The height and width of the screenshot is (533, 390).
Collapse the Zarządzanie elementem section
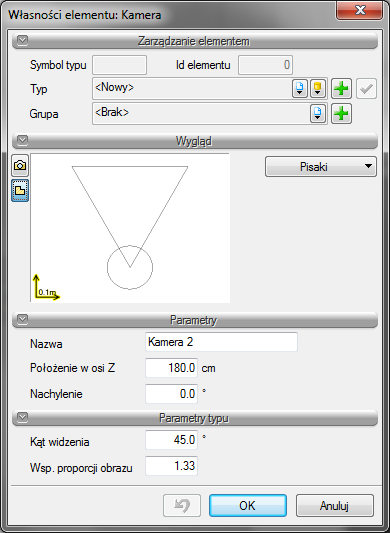[22, 41]
